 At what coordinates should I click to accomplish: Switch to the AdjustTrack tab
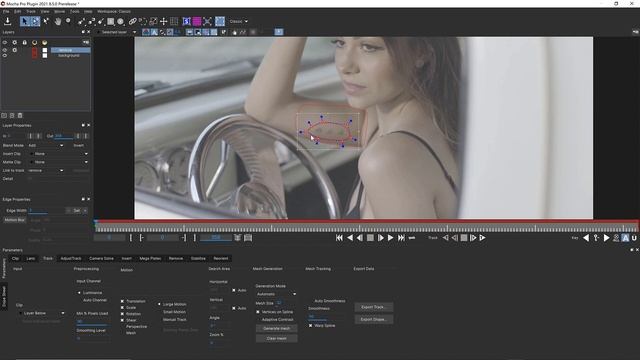(71, 258)
